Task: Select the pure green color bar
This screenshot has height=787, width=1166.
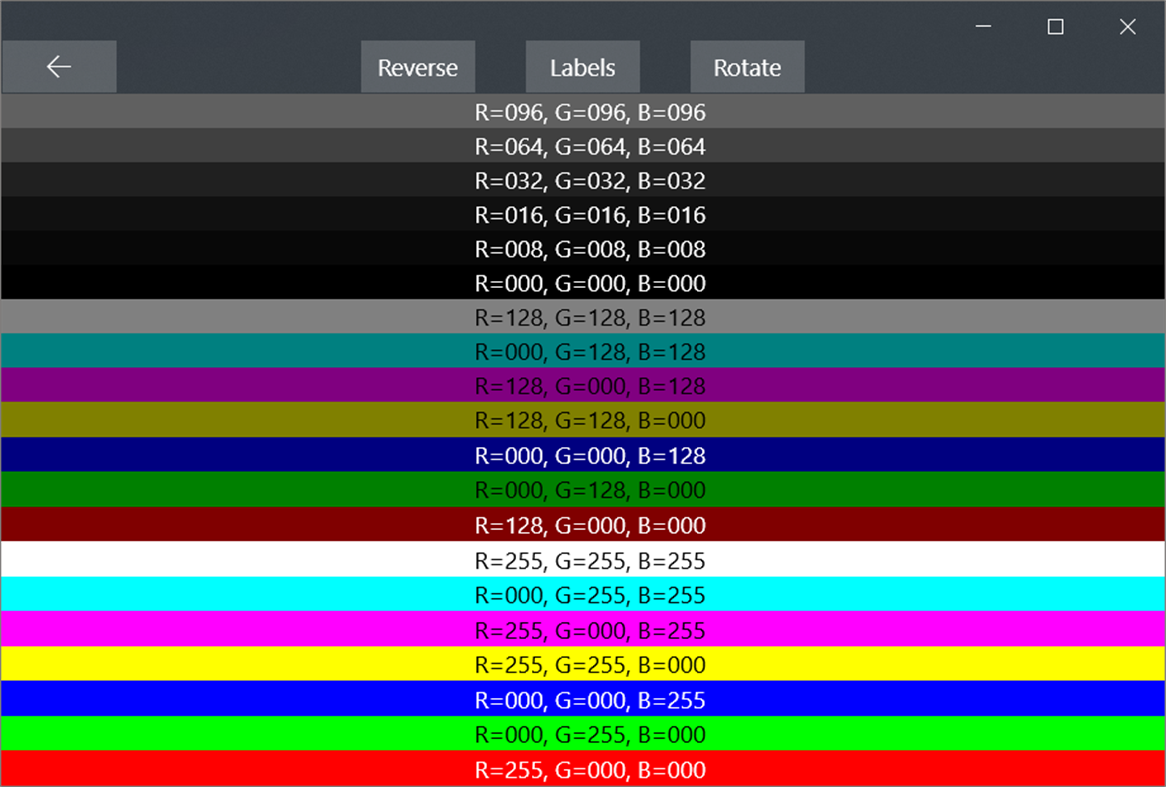Action: click(583, 734)
